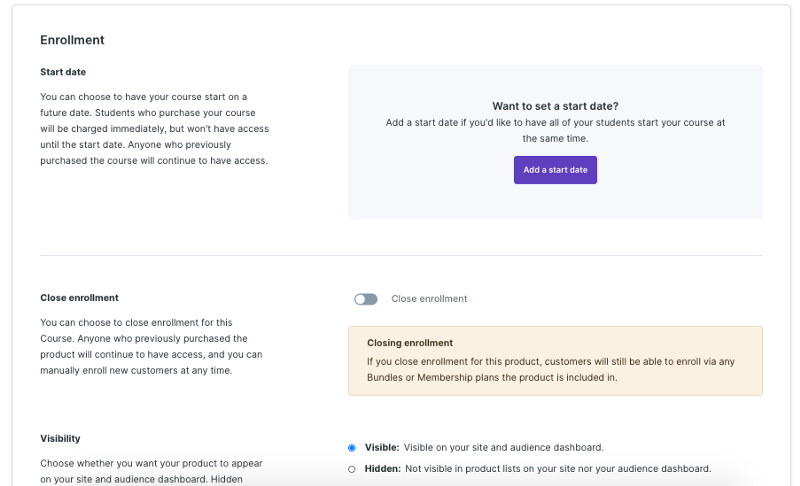This screenshot has height=486, width=800.
Task: Click 'Visible on your site and audience dashboard' text
Action: (503, 448)
